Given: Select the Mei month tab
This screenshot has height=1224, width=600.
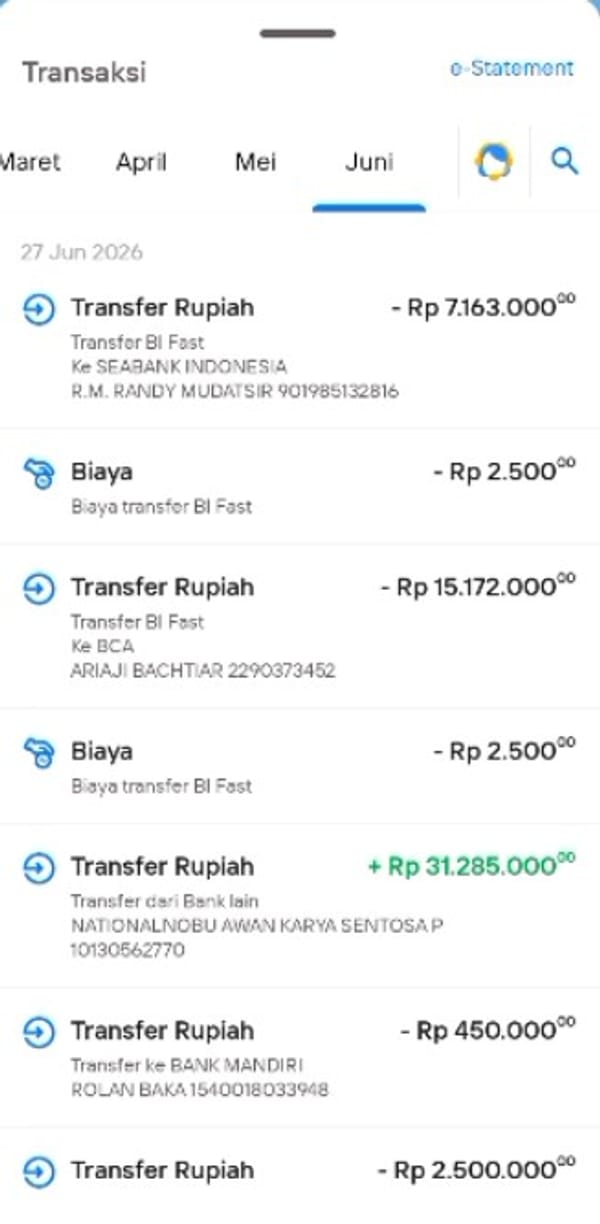Looking at the screenshot, I should [255, 162].
